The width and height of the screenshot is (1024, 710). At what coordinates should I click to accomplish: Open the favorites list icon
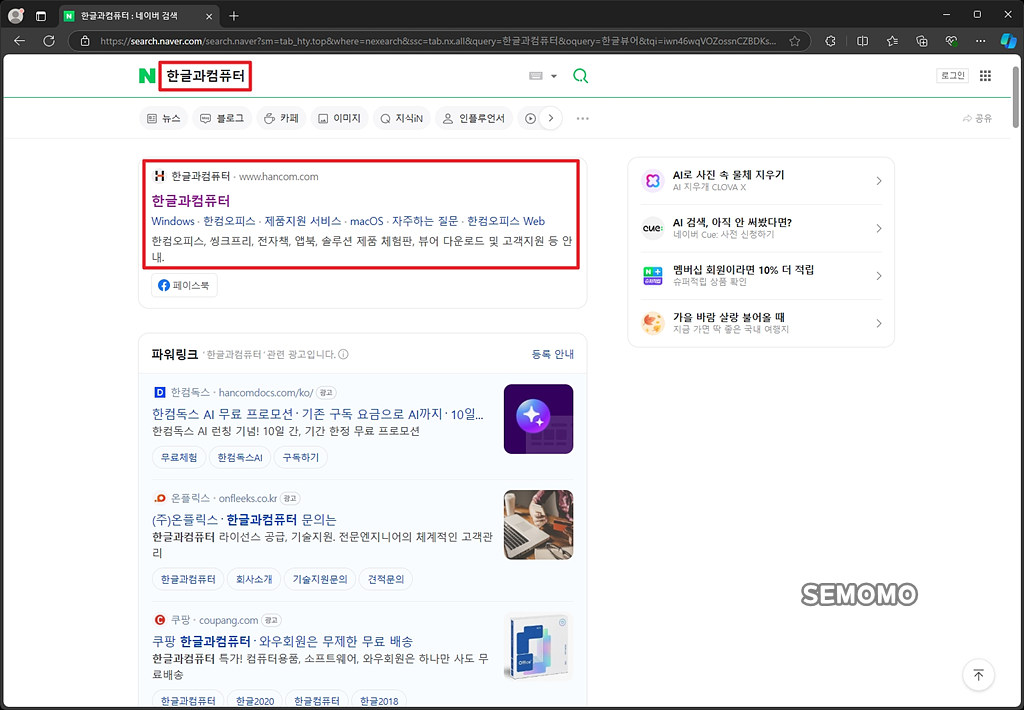[x=892, y=41]
